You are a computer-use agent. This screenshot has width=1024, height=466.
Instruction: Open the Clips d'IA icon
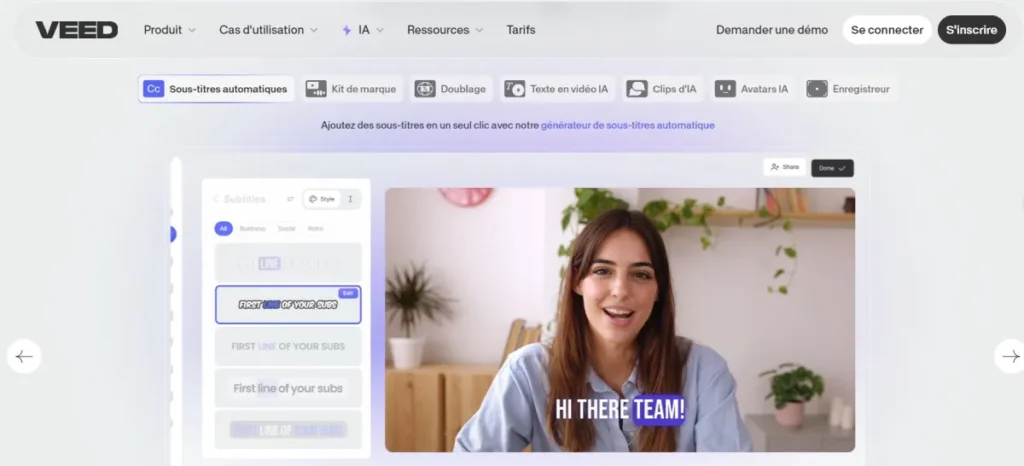pyautogui.click(x=637, y=89)
